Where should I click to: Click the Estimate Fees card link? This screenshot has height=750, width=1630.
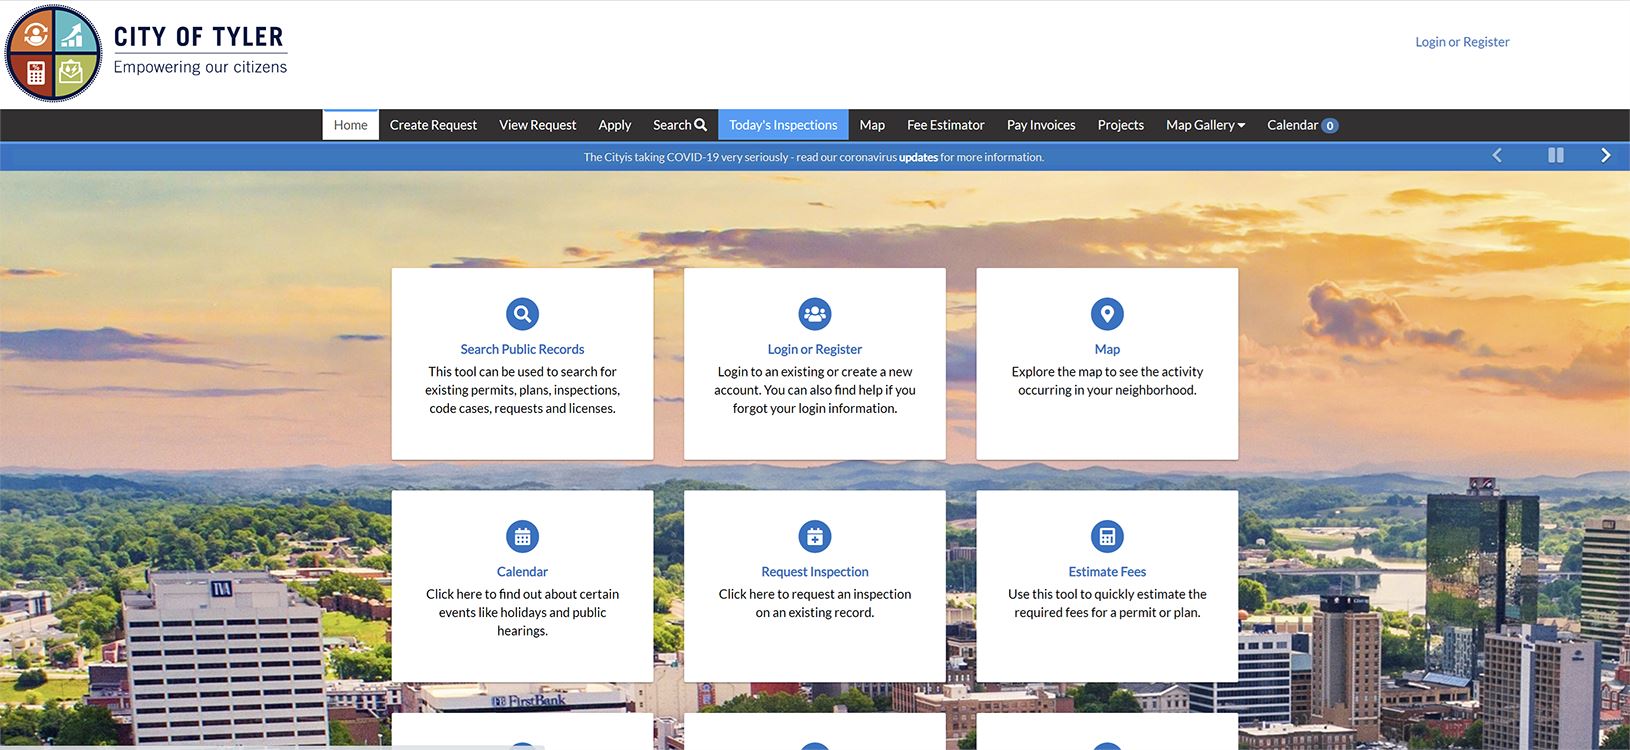pos(1107,572)
